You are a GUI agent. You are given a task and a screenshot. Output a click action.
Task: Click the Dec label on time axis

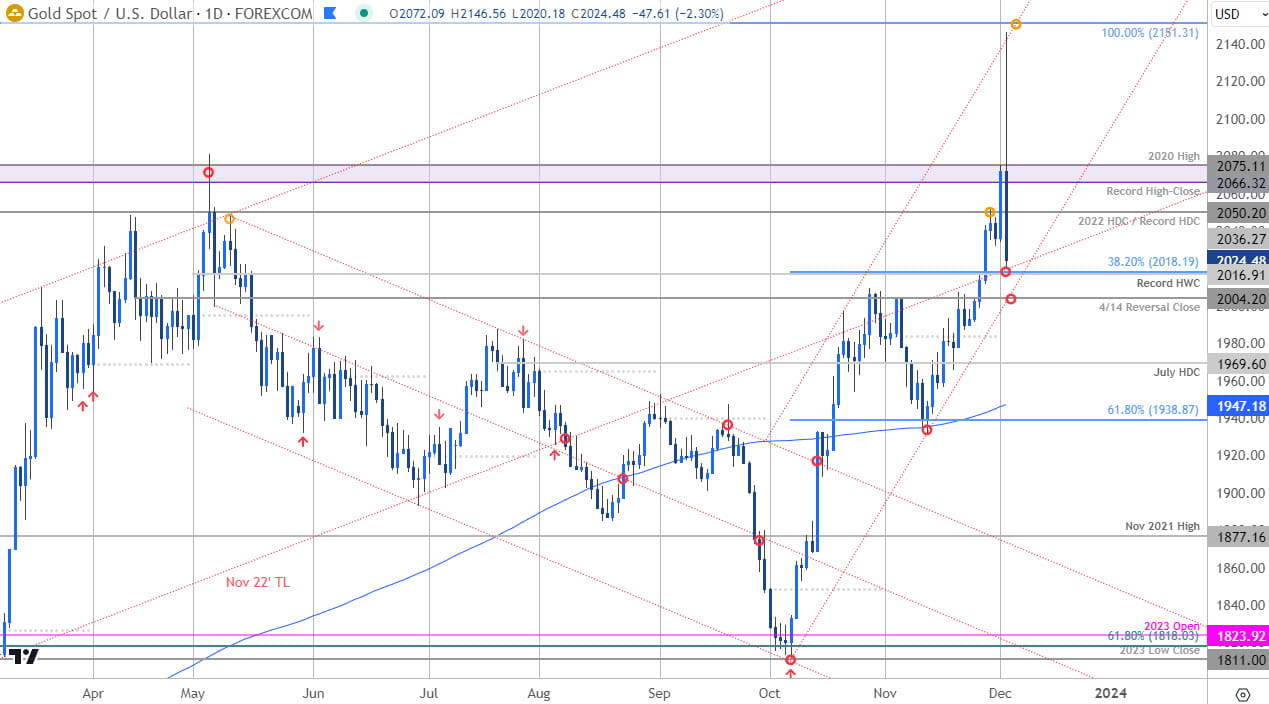click(x=1001, y=692)
